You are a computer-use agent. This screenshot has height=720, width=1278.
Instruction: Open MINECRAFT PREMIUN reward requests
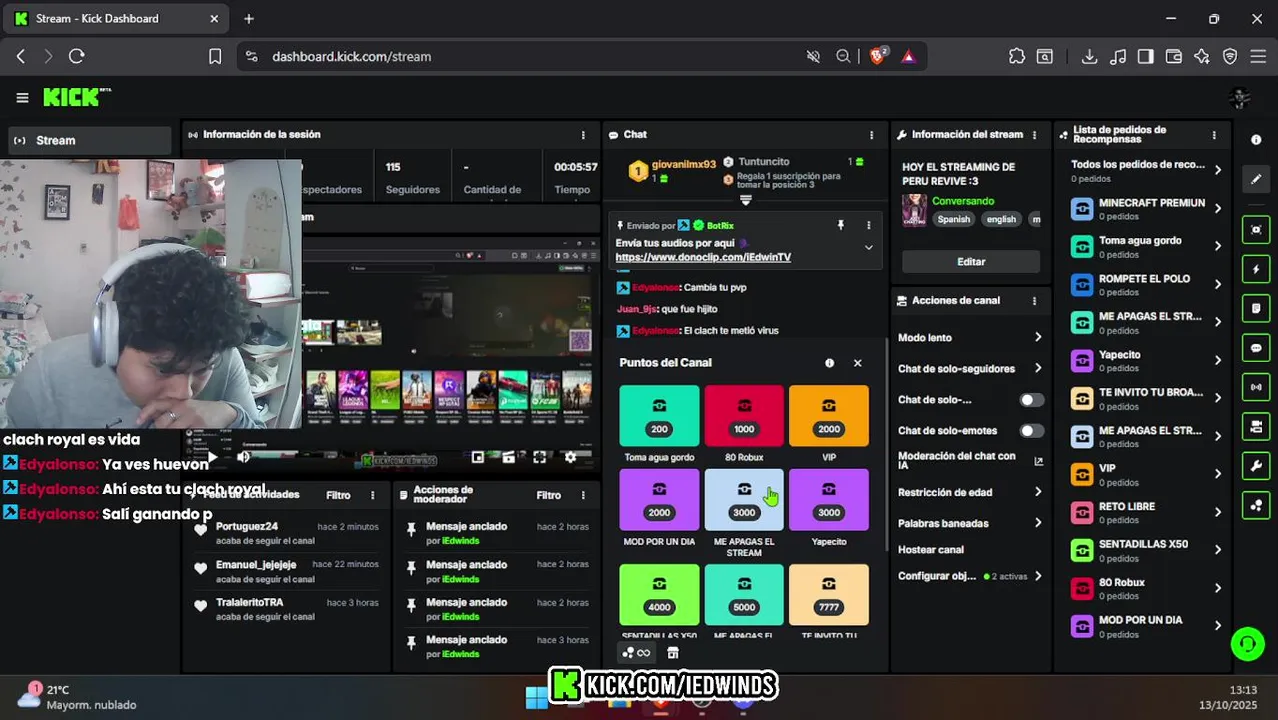[1146, 208]
